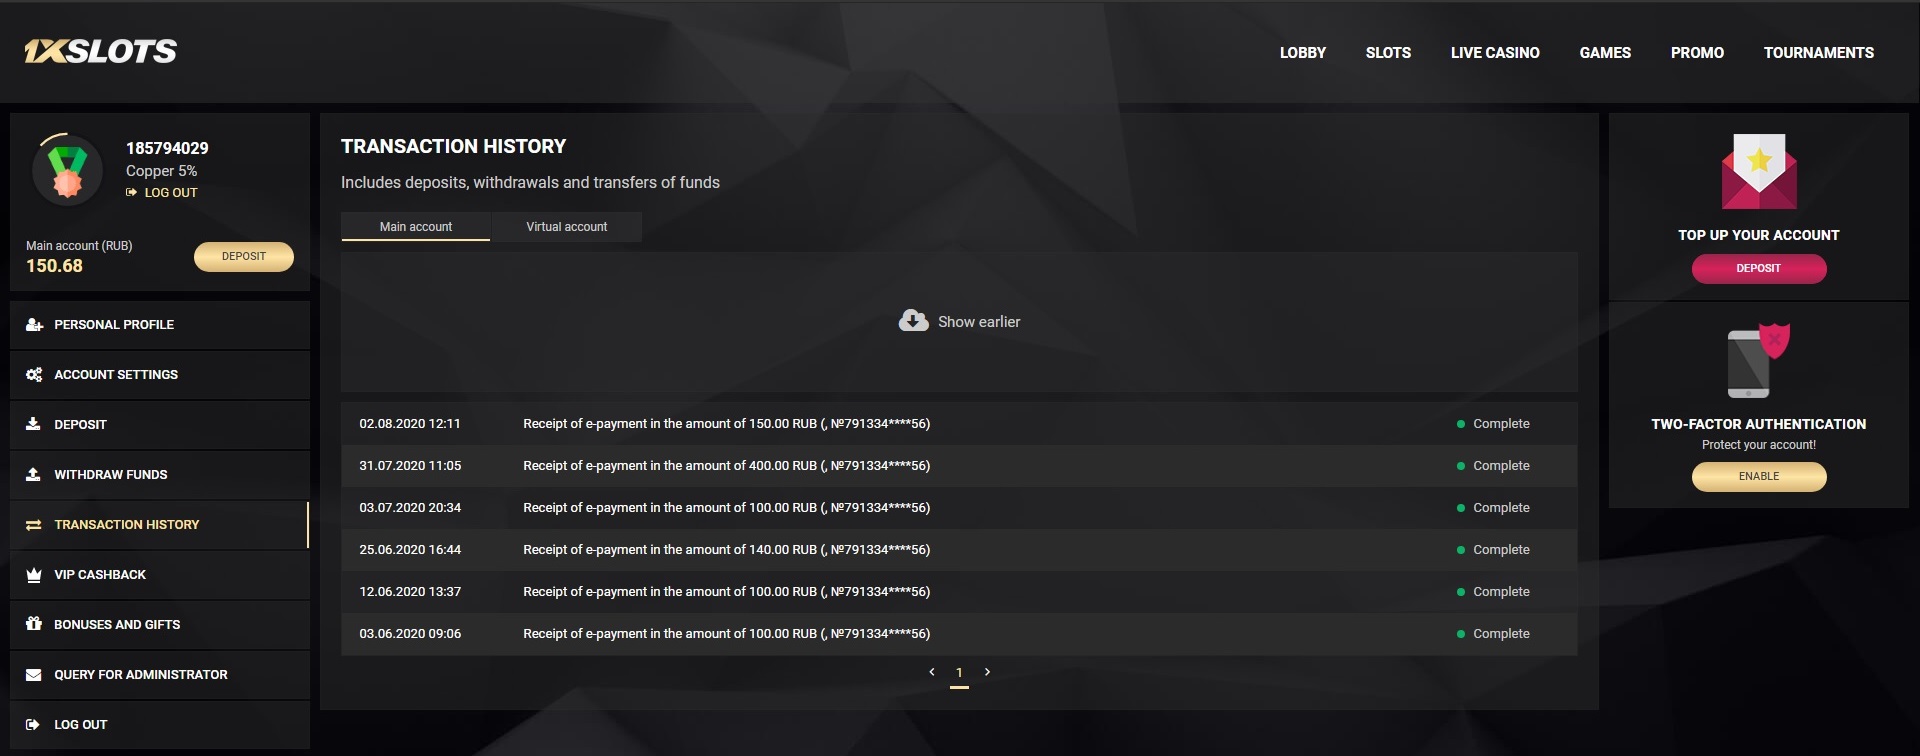The width and height of the screenshot is (1920, 756).
Task: Click the Account Settings gears icon
Action: 34,375
